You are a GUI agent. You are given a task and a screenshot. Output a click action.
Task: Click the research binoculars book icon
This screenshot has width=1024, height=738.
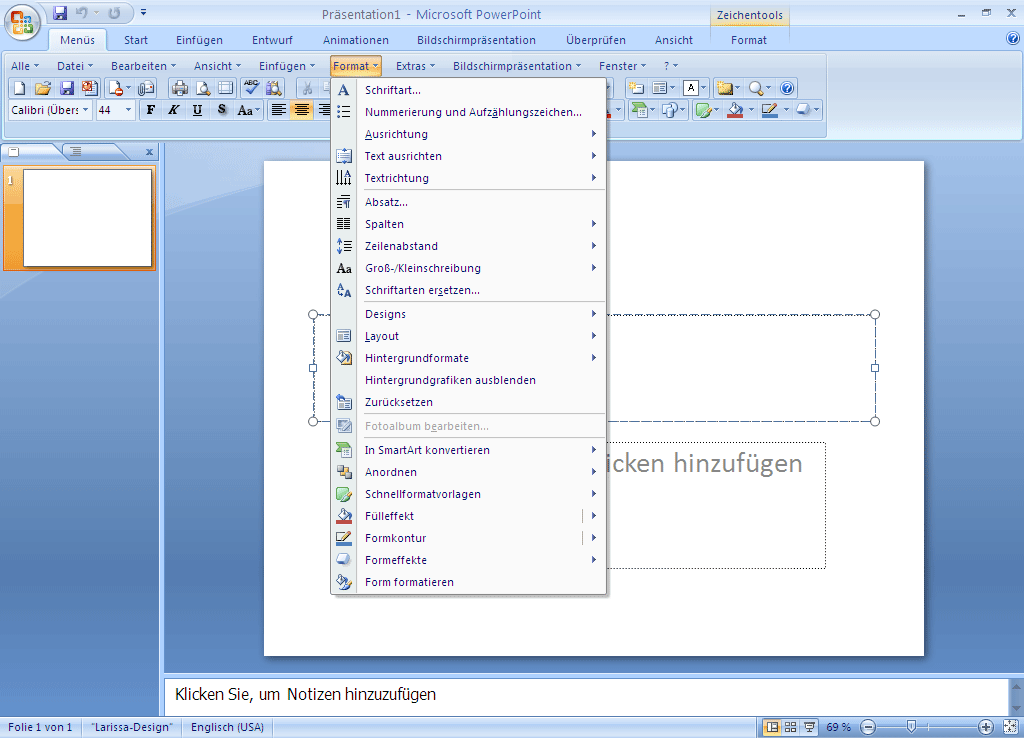274,88
